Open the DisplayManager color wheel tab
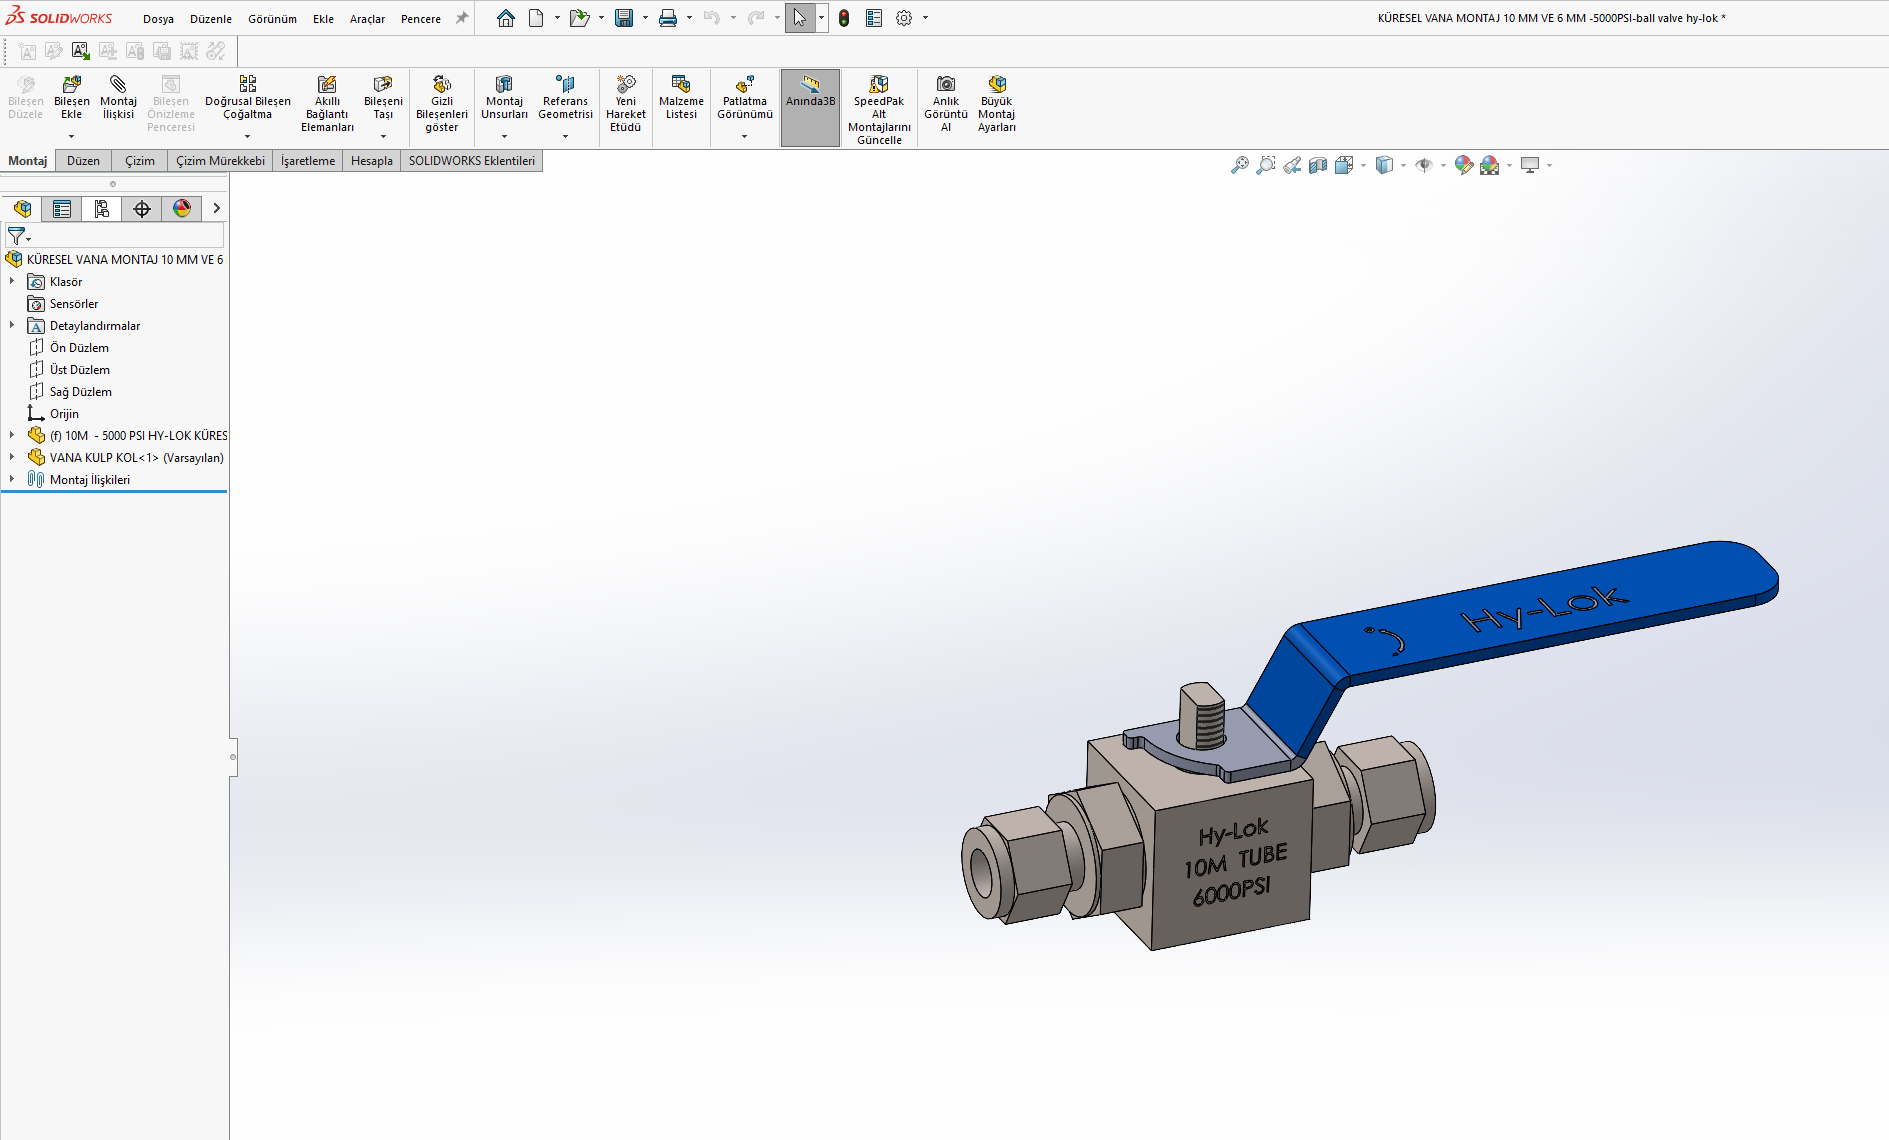Image resolution: width=1889 pixels, height=1140 pixels. pyautogui.click(x=182, y=208)
